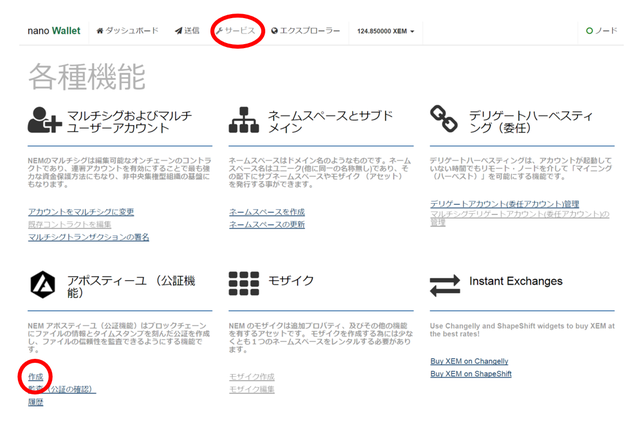The width and height of the screenshot is (630, 429).
Task: Open the ノード status menu
Action: tap(601, 31)
